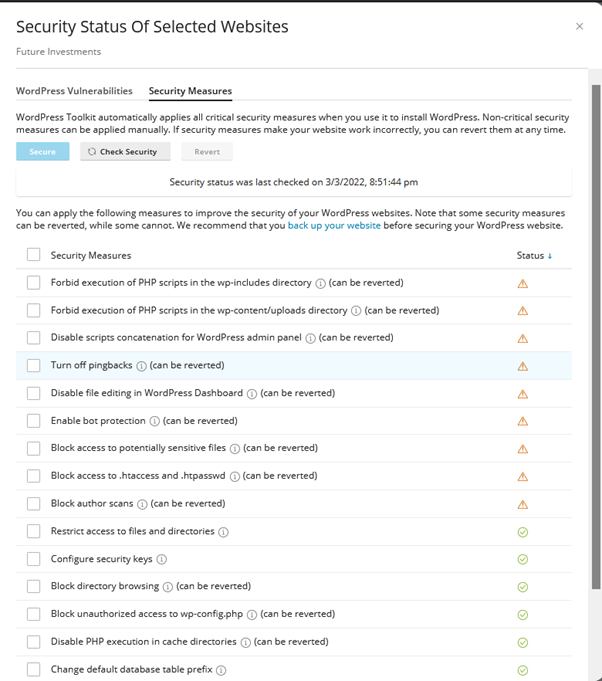Click info icon beside Turn off pingbacks
This screenshot has width=602, height=681.
[142, 366]
